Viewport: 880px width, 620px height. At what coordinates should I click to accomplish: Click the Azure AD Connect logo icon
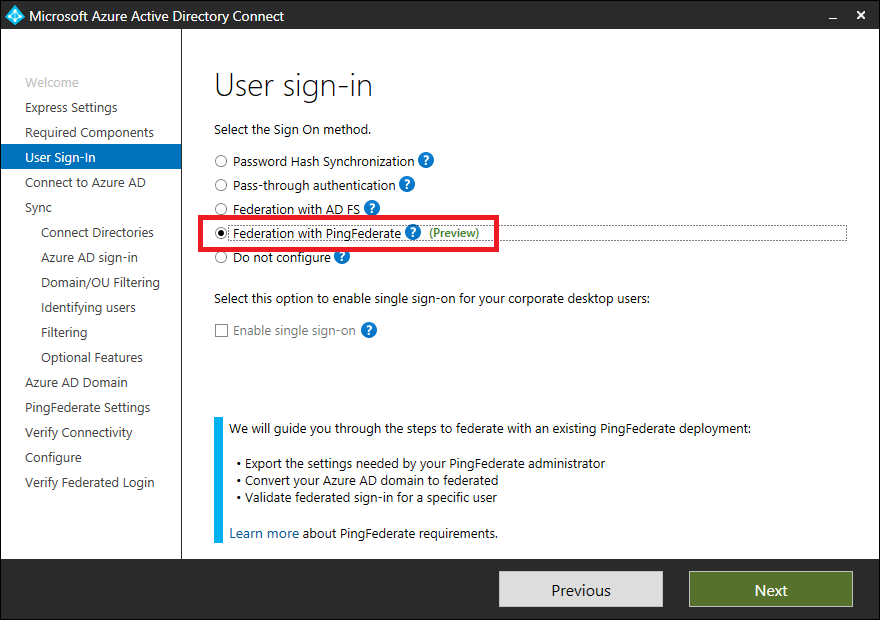point(15,16)
